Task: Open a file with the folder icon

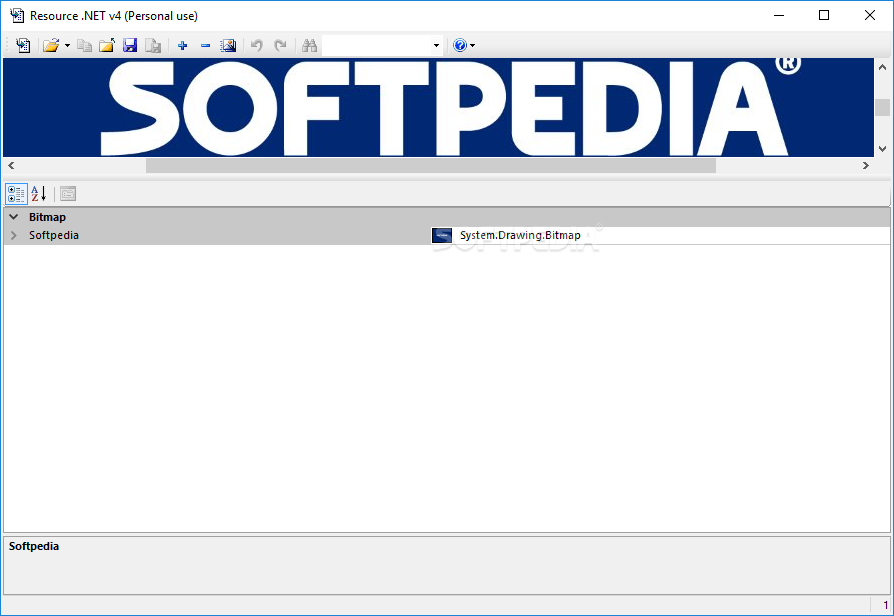Action: [51, 45]
